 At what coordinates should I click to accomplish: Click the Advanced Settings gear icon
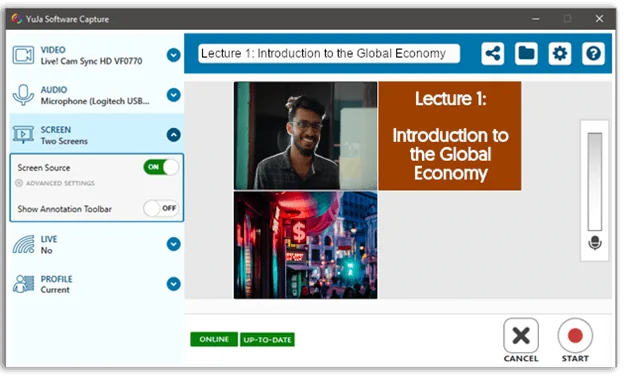click(x=19, y=184)
